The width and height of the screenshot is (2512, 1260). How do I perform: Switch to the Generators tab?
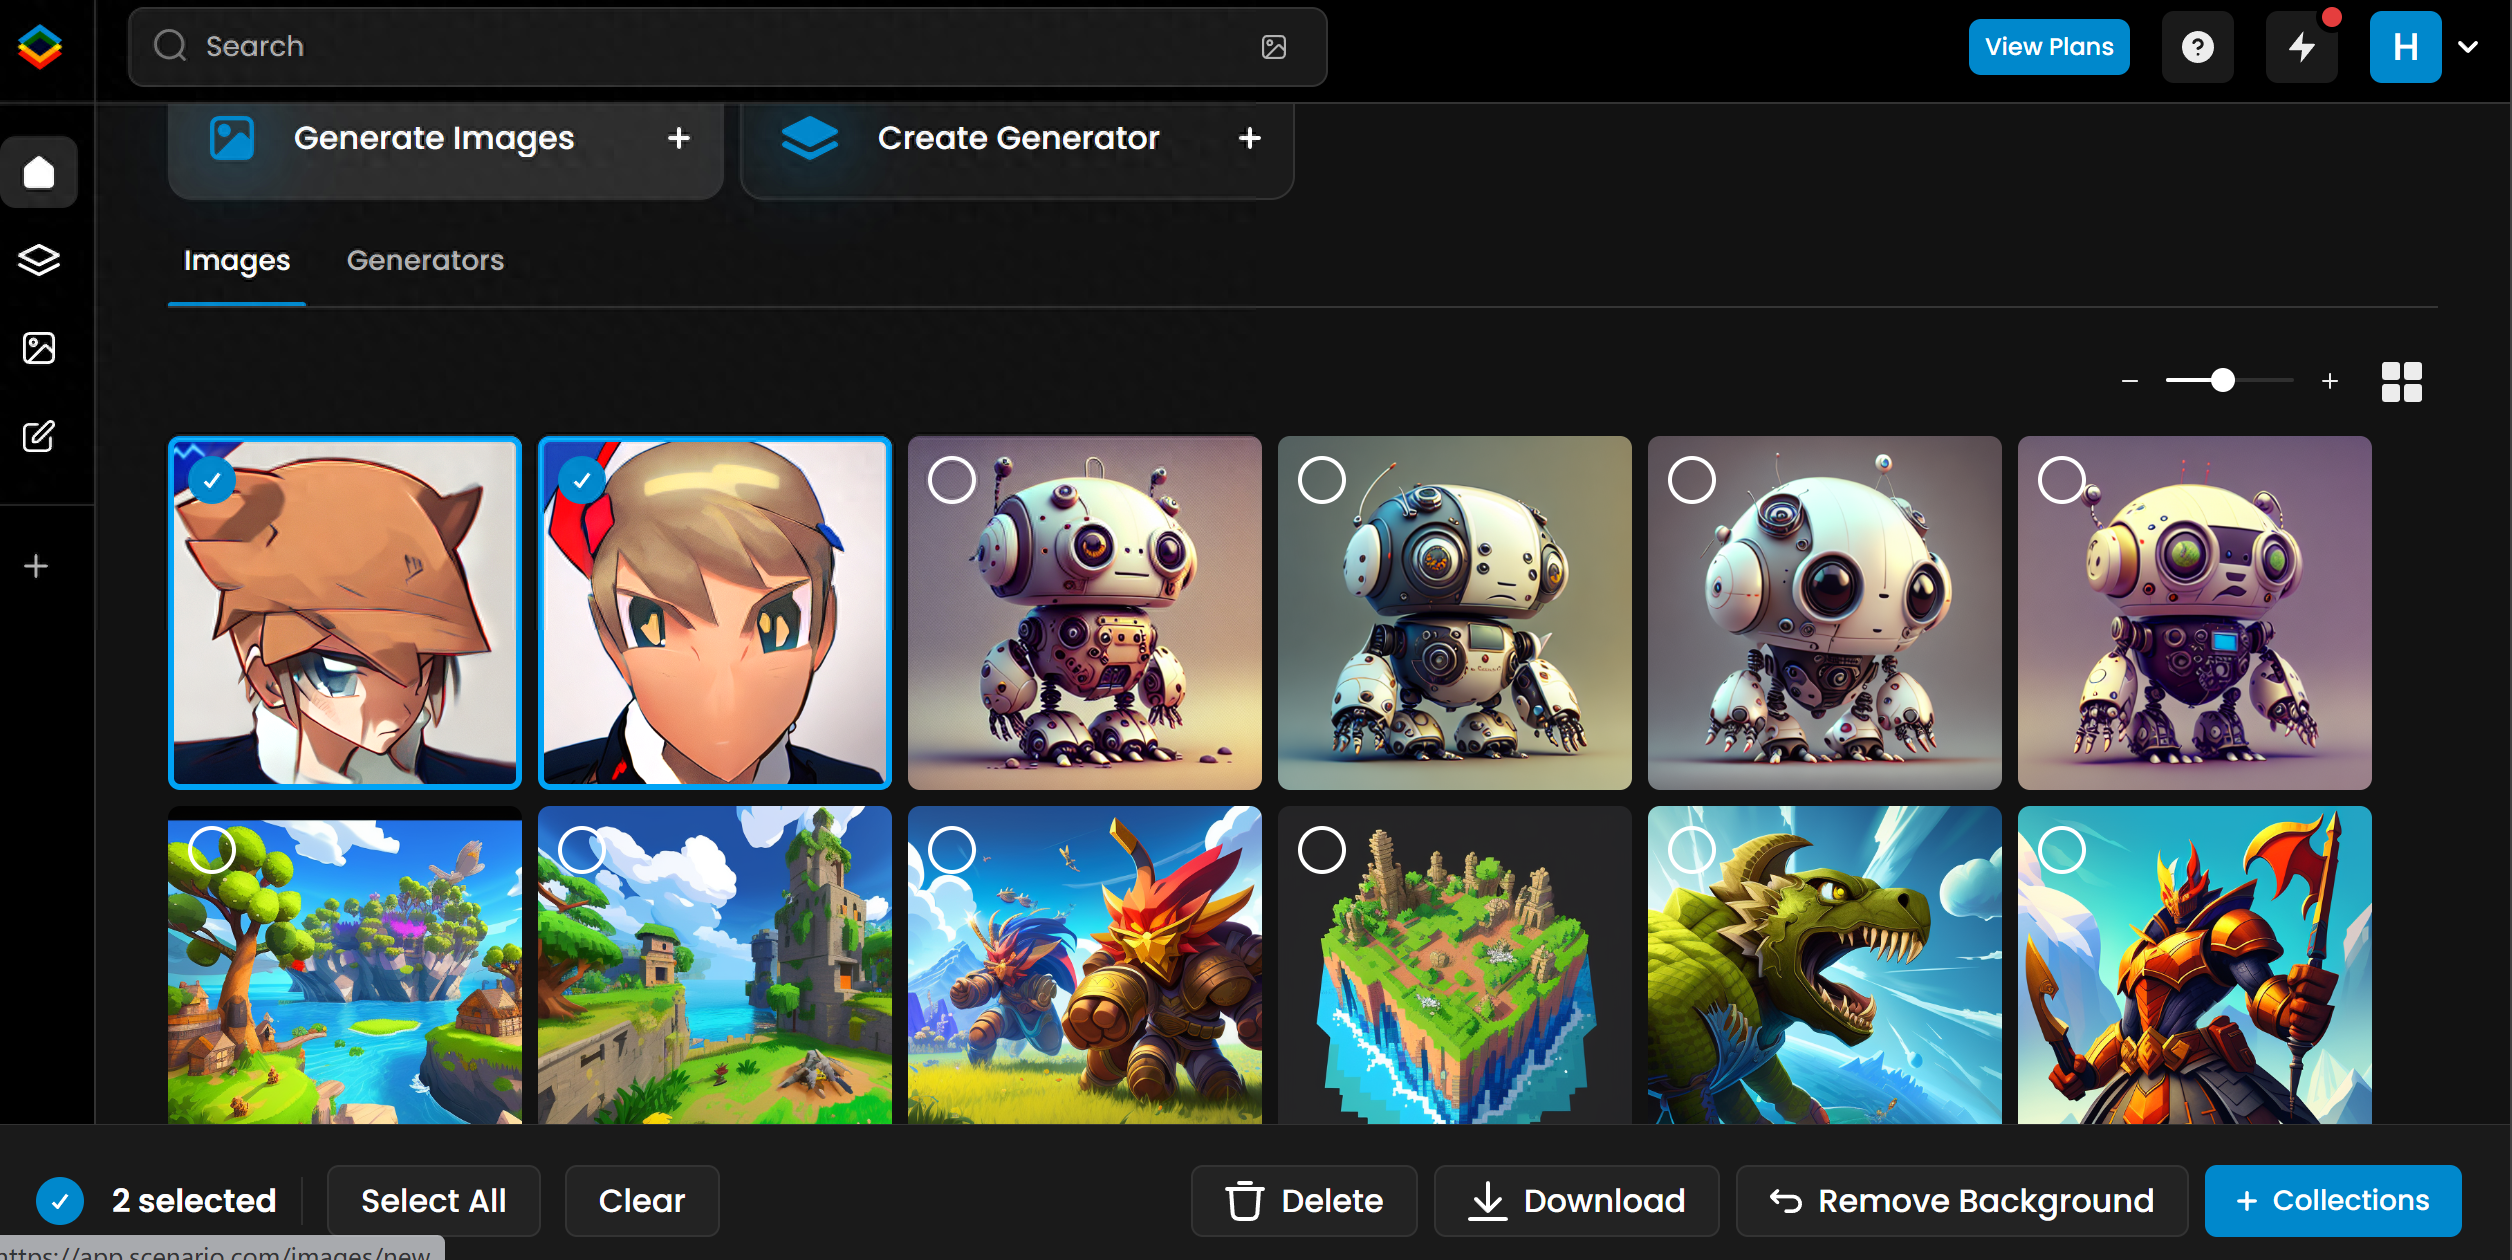click(x=425, y=260)
